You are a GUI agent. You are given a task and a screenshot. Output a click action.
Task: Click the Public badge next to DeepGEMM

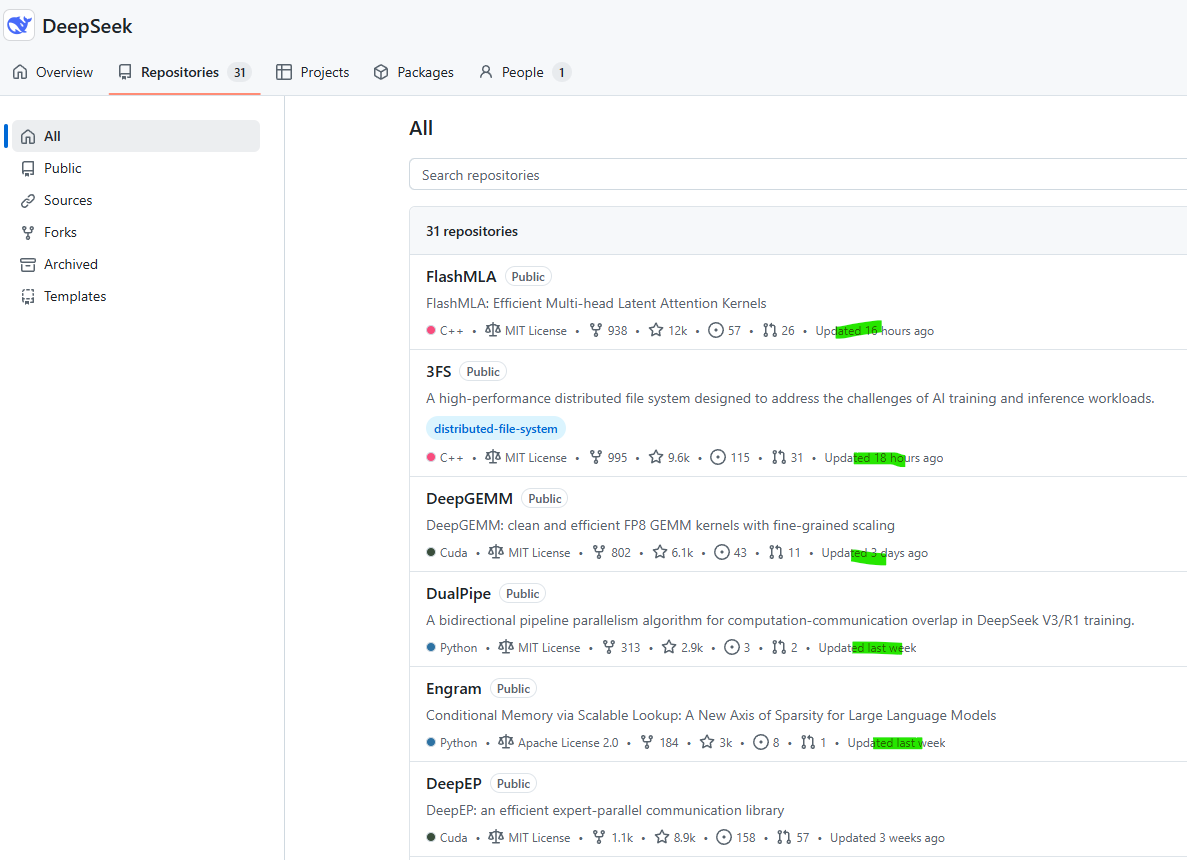pyautogui.click(x=545, y=499)
